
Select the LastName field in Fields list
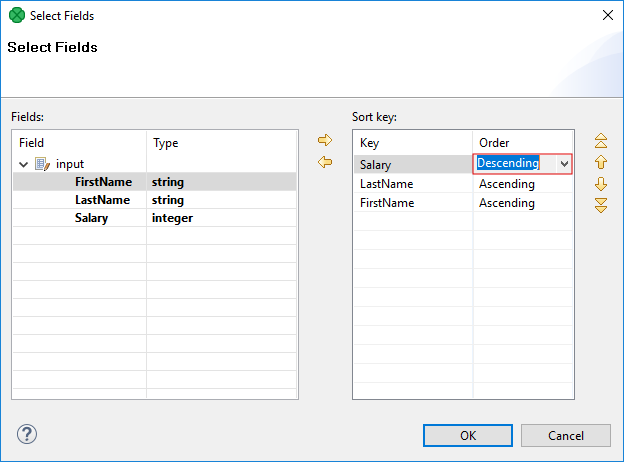[x=102, y=200]
